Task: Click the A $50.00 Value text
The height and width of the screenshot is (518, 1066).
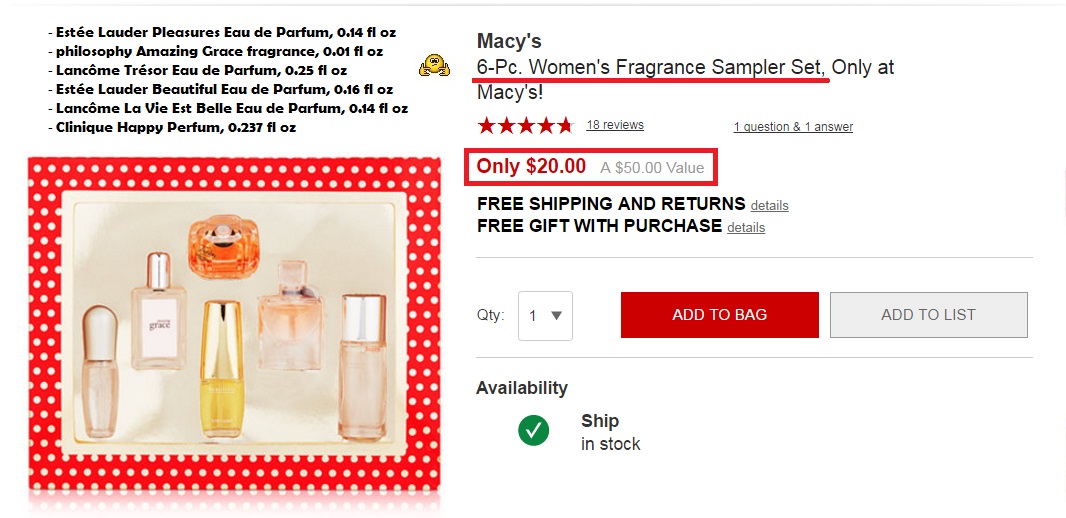Action: tap(652, 168)
